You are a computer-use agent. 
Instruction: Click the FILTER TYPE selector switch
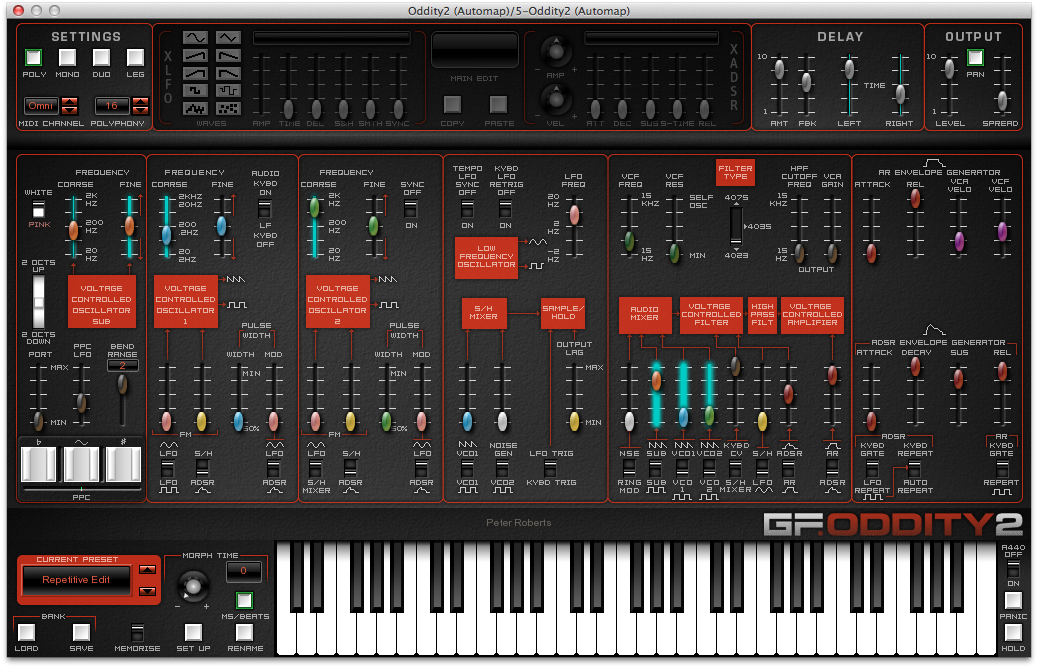735,227
